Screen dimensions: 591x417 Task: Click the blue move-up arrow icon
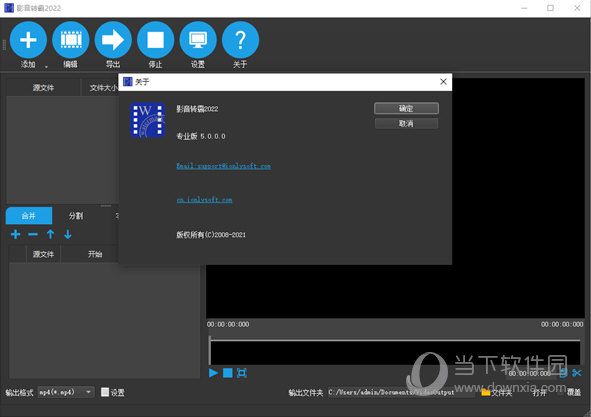point(50,235)
